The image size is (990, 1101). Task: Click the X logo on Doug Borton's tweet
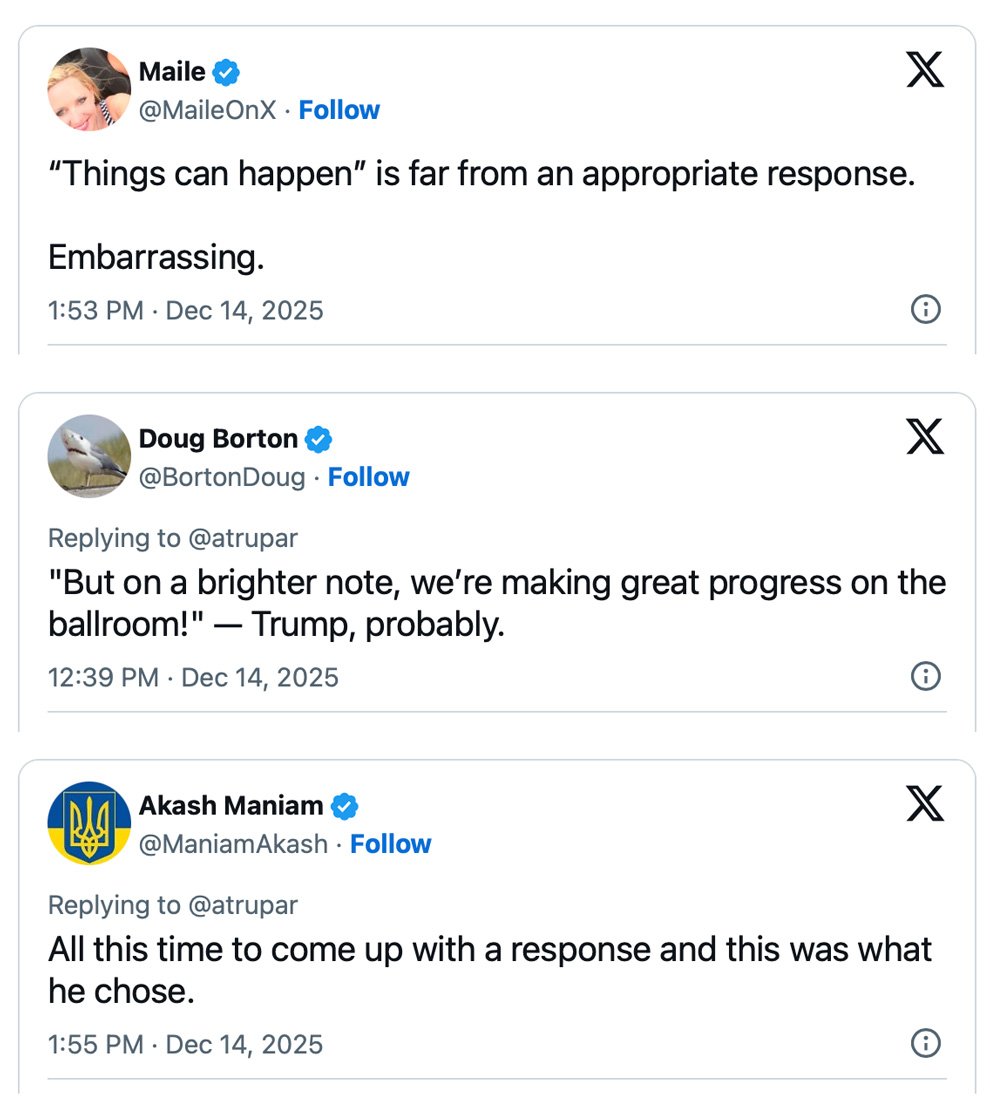tap(924, 437)
